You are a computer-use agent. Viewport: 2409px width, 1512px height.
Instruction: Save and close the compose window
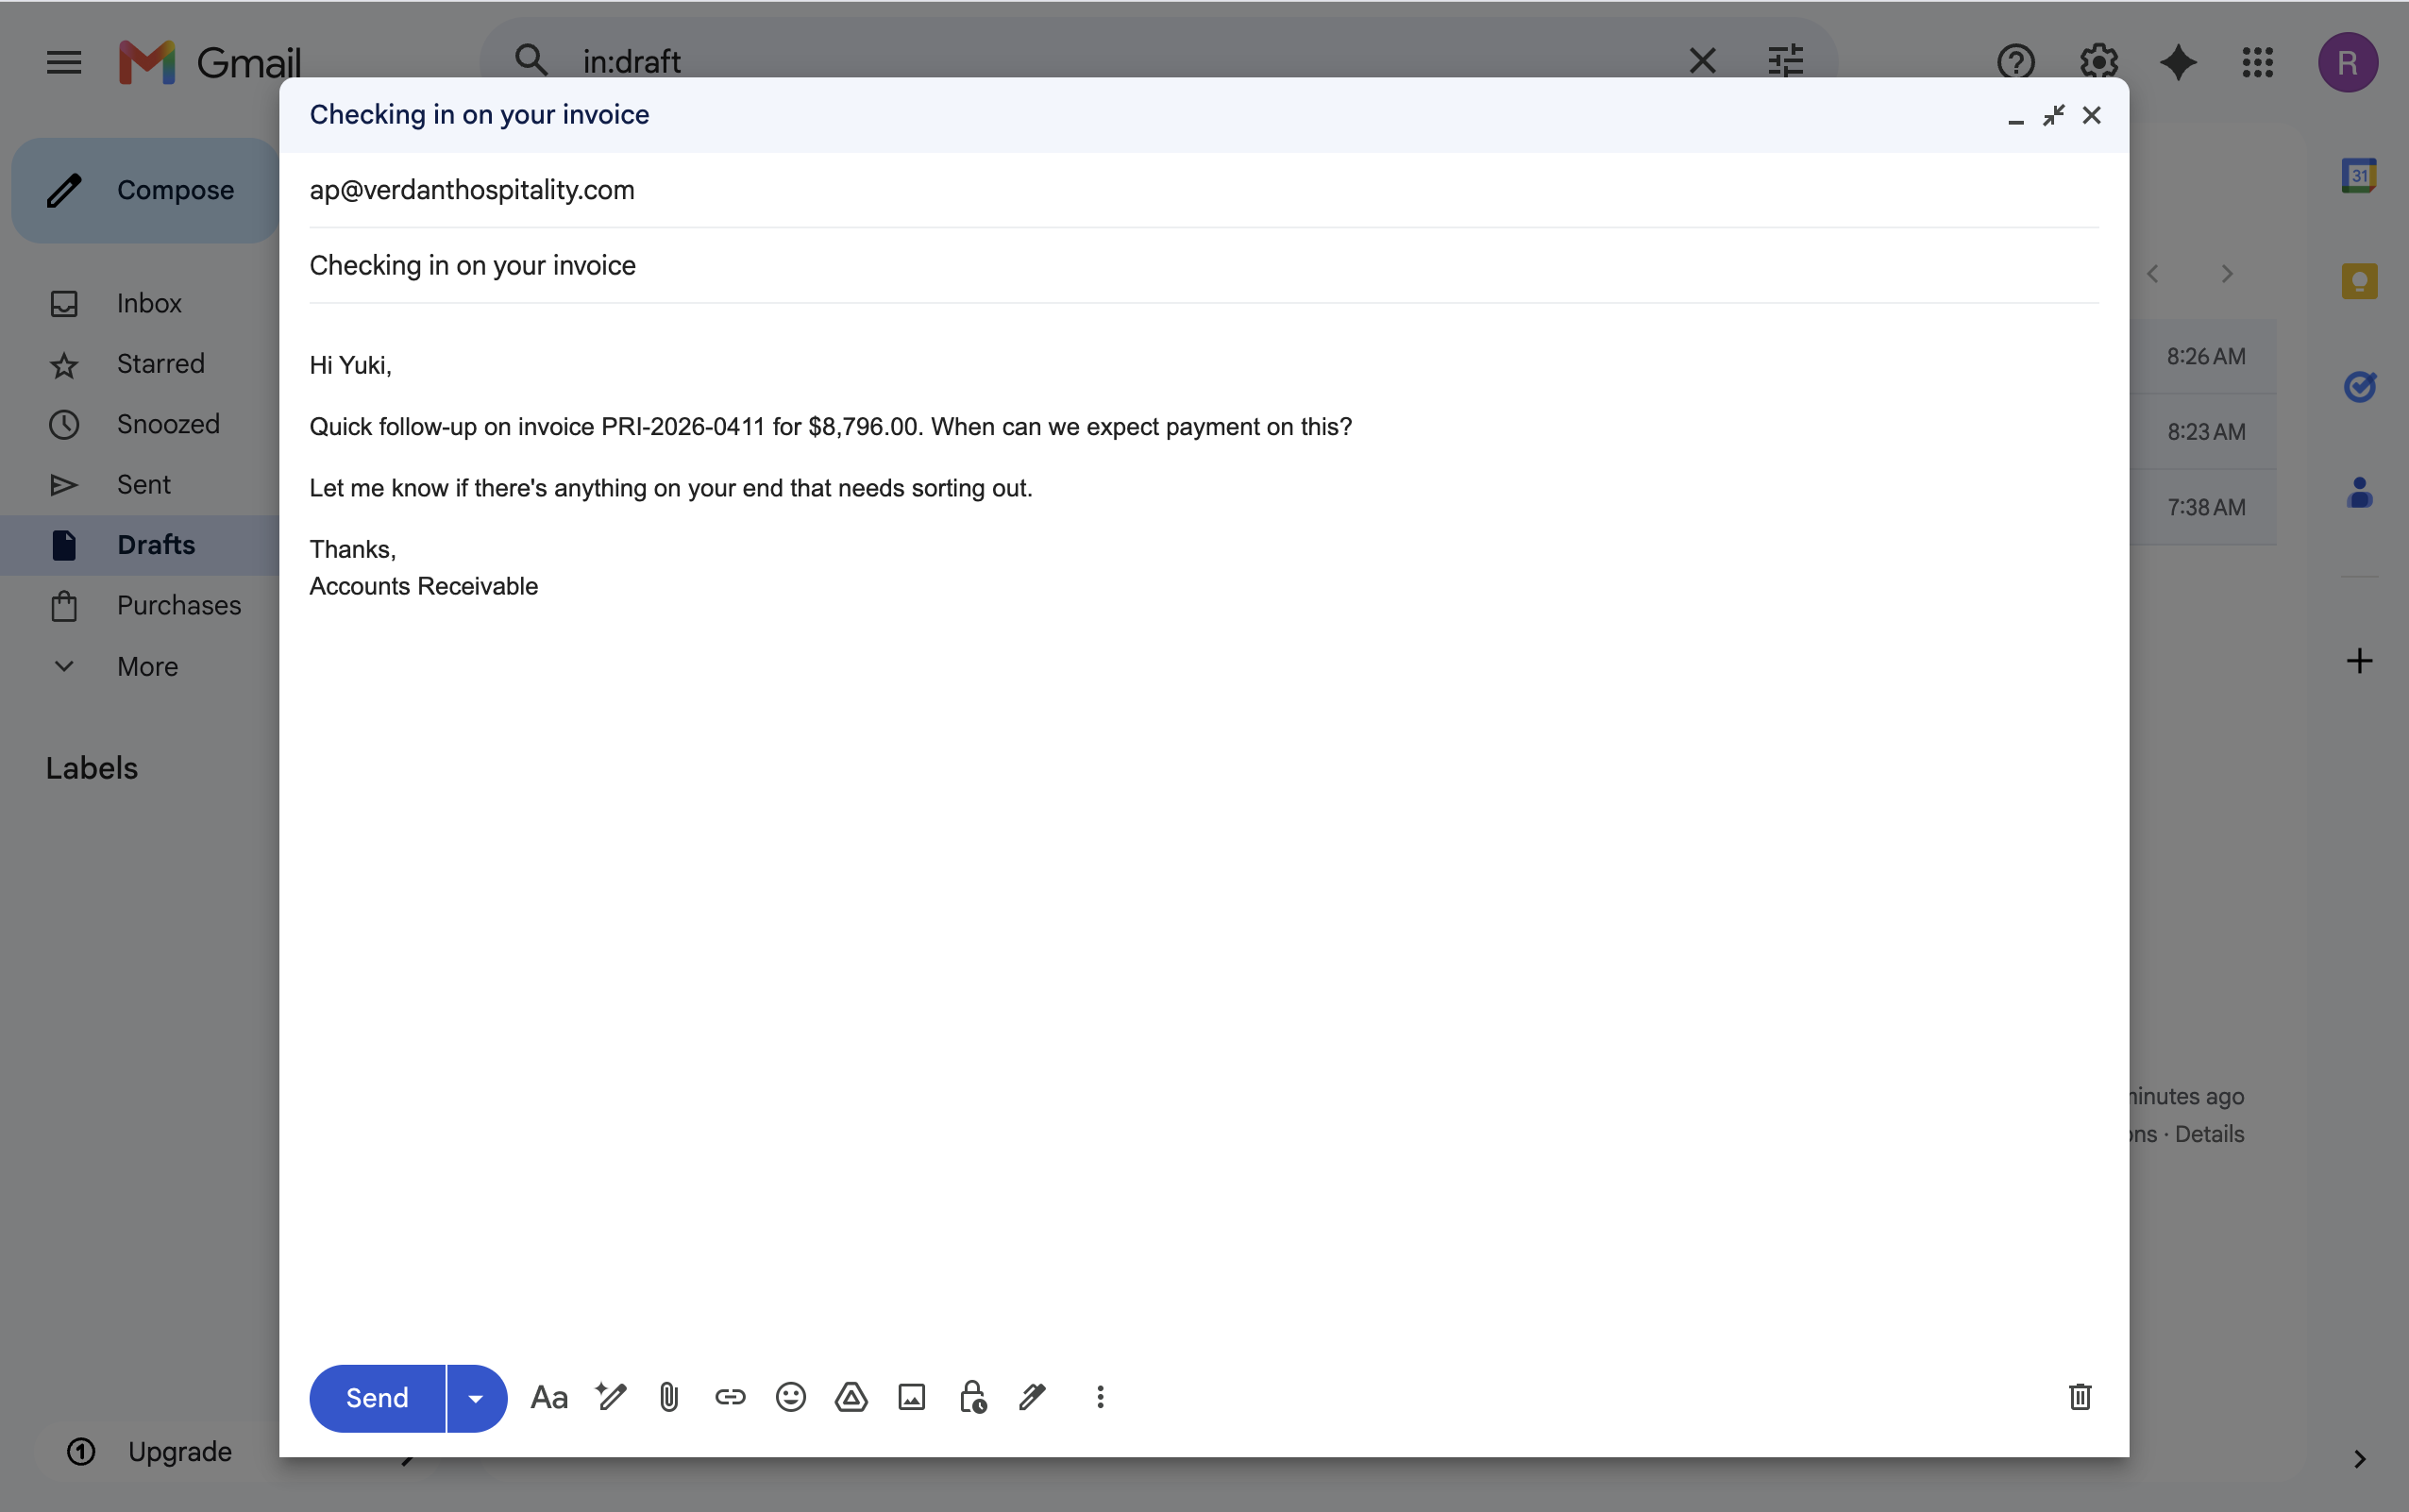pos(2091,116)
